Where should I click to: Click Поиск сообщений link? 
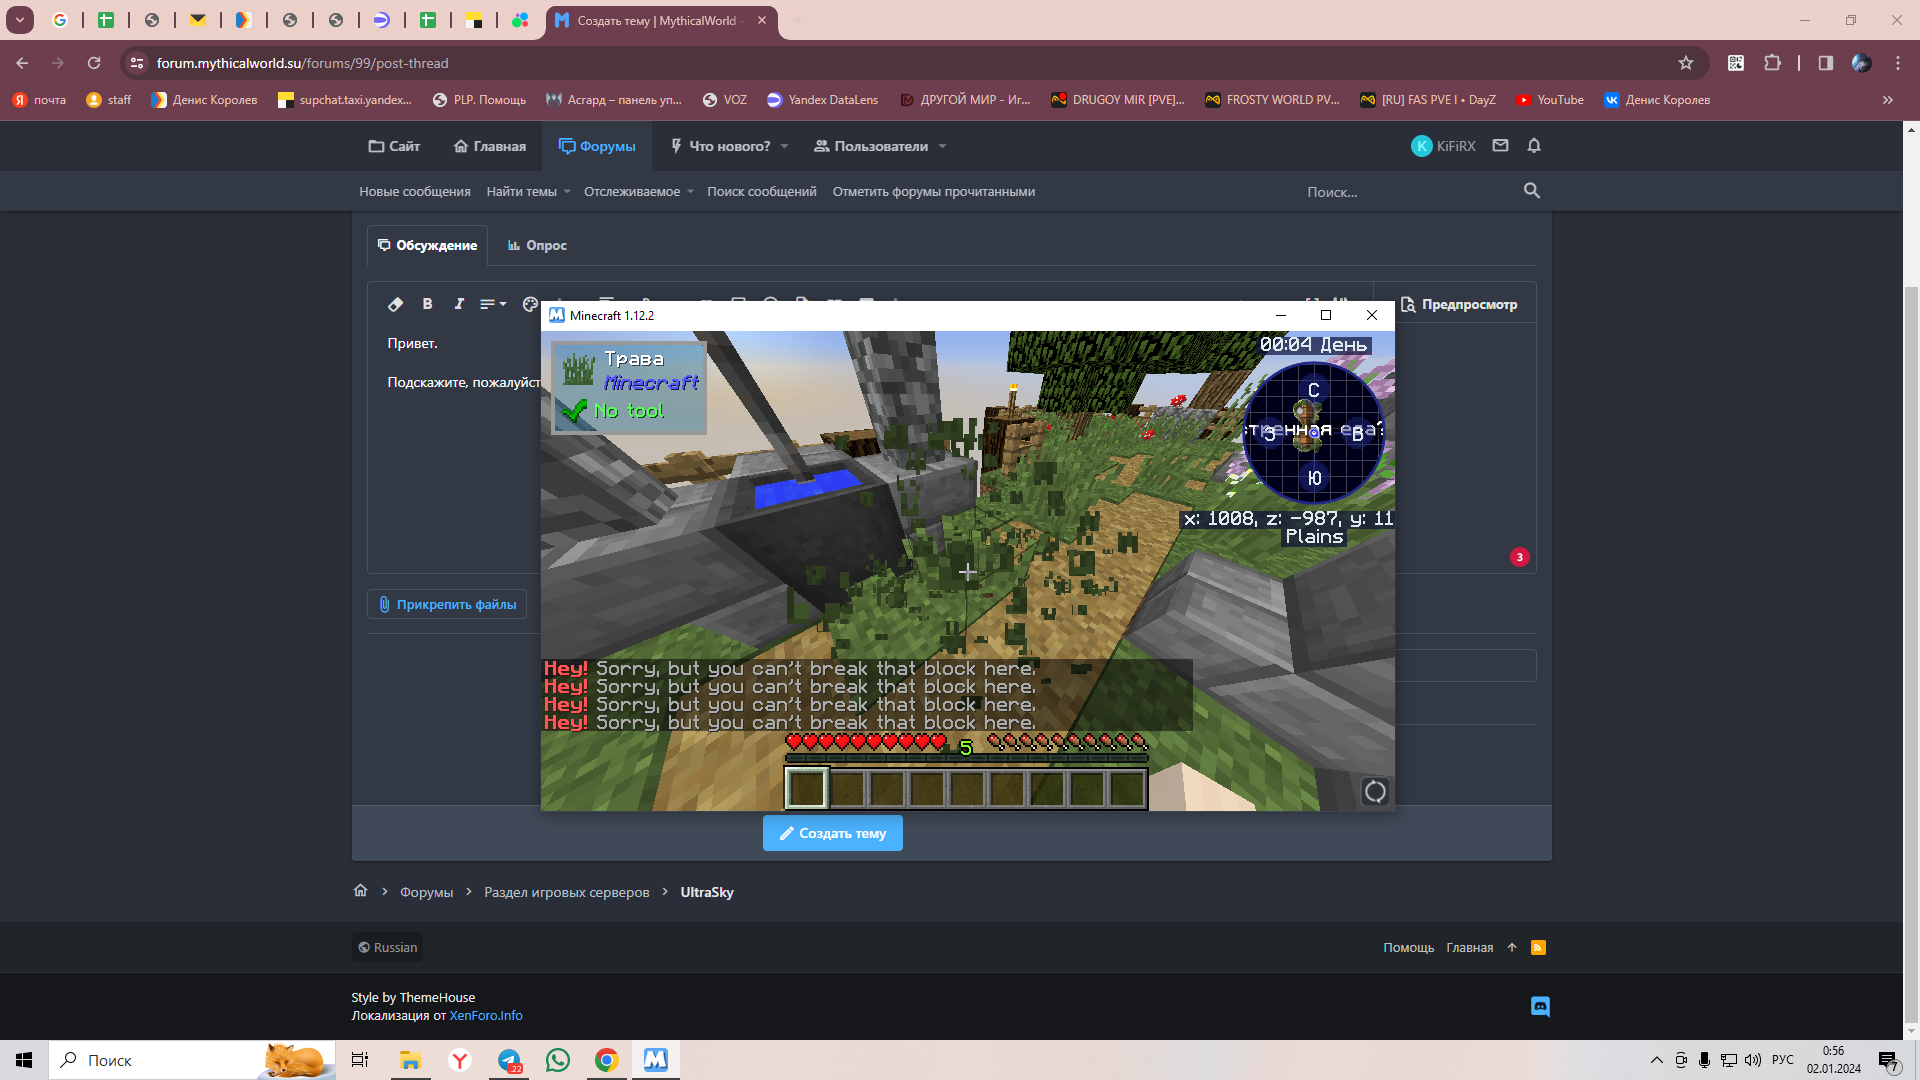click(x=762, y=191)
